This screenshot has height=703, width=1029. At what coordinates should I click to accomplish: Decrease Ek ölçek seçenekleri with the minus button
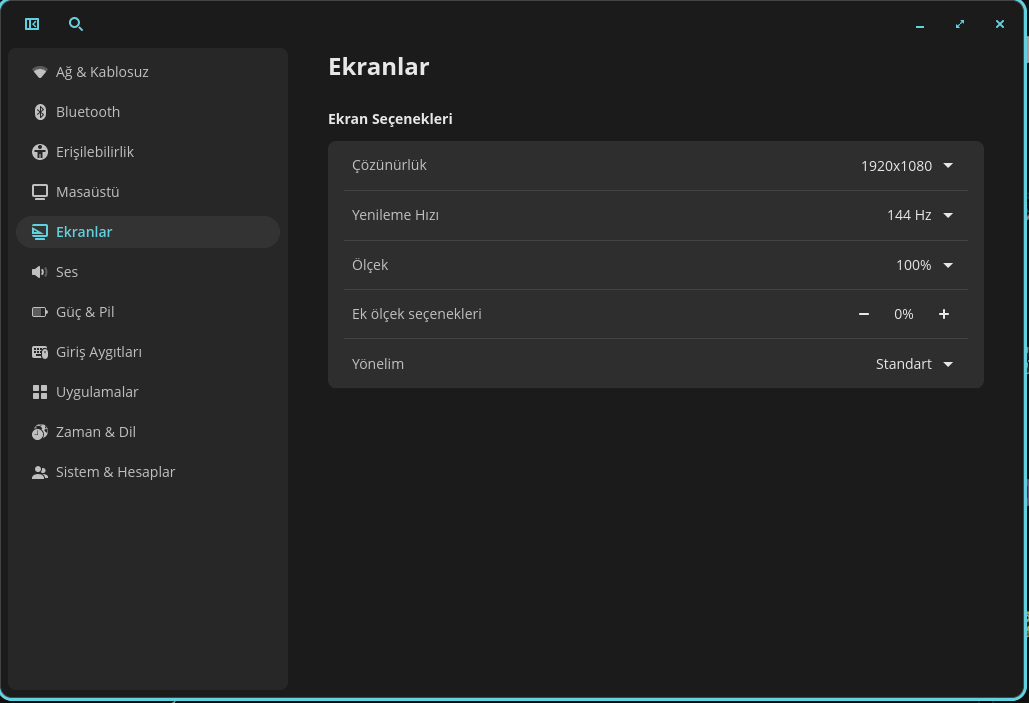pos(864,314)
